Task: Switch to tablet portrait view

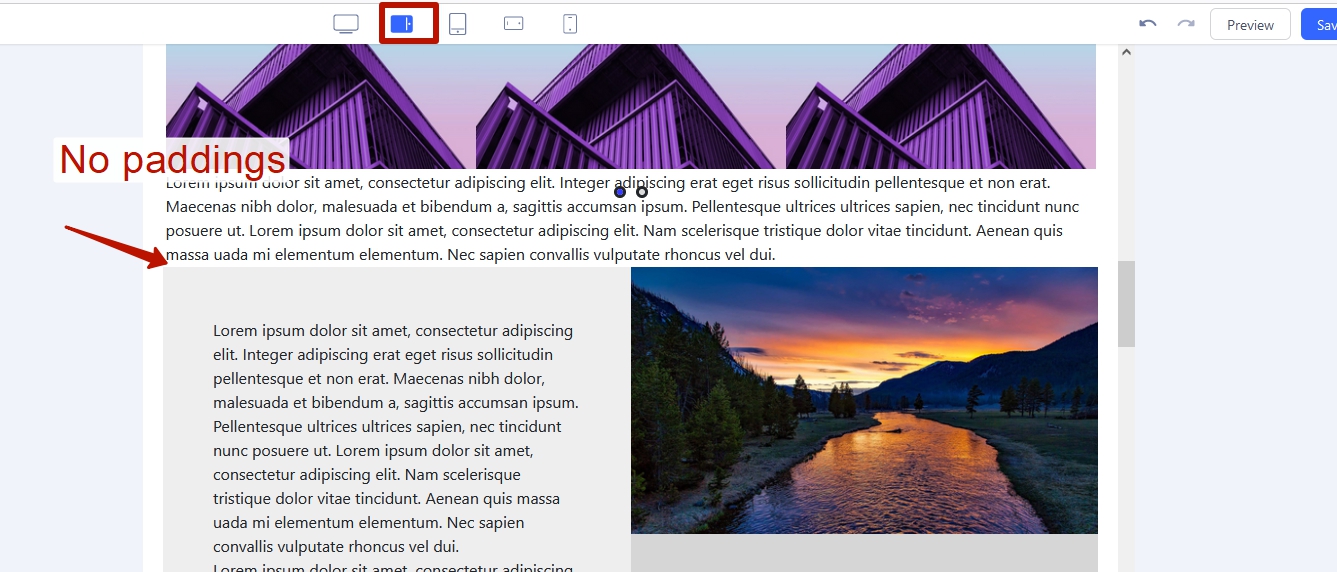Action: [457, 24]
